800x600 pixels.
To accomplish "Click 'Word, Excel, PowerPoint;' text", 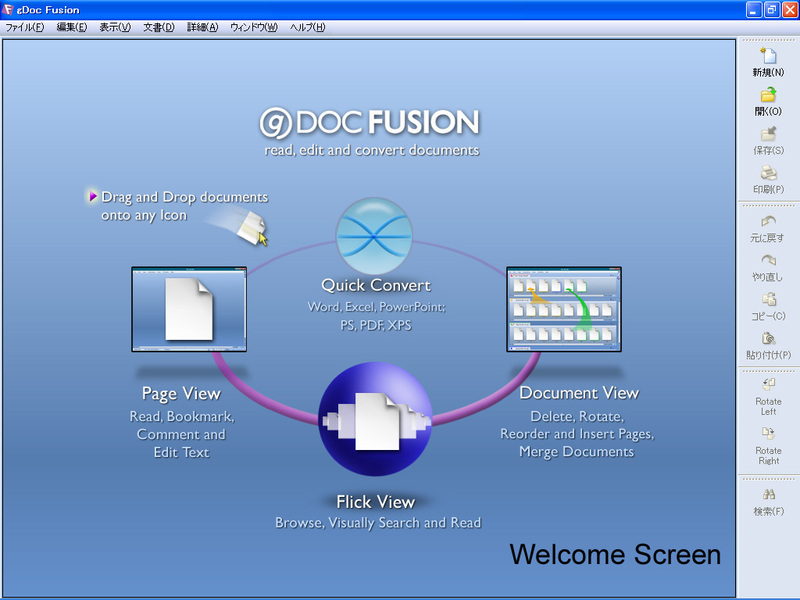I will pyautogui.click(x=377, y=307).
